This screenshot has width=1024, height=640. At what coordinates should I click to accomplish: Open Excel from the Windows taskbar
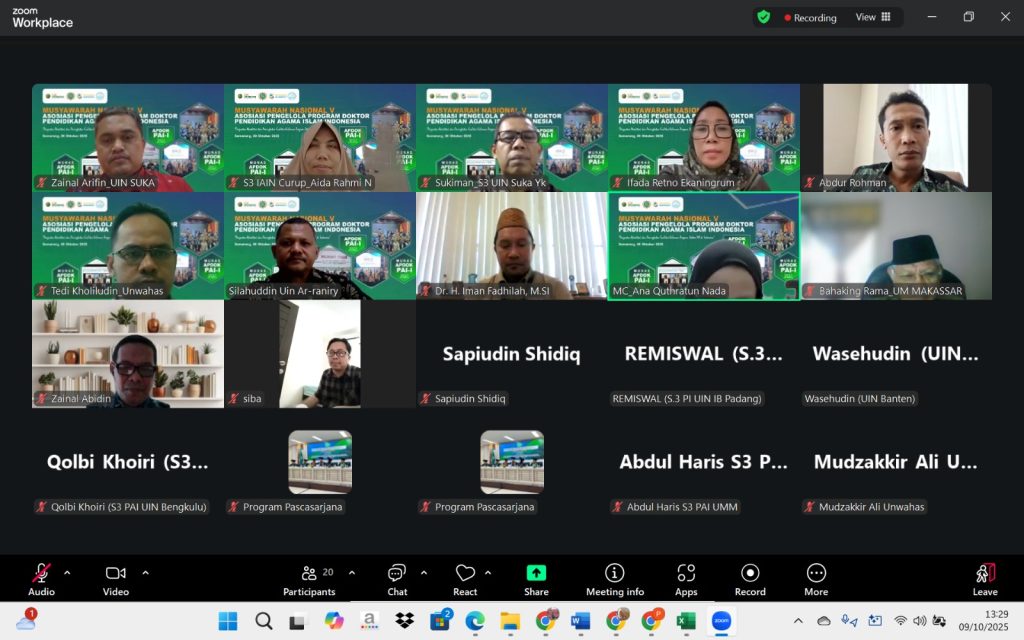tap(686, 621)
